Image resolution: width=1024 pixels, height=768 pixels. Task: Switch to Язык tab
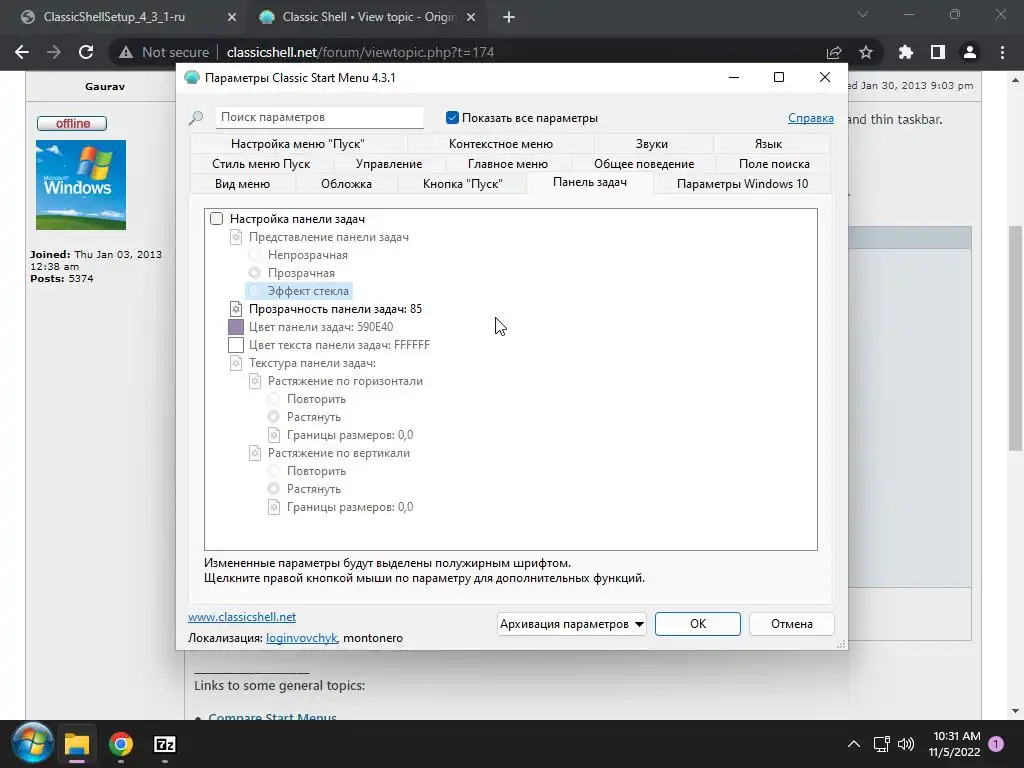[768, 144]
